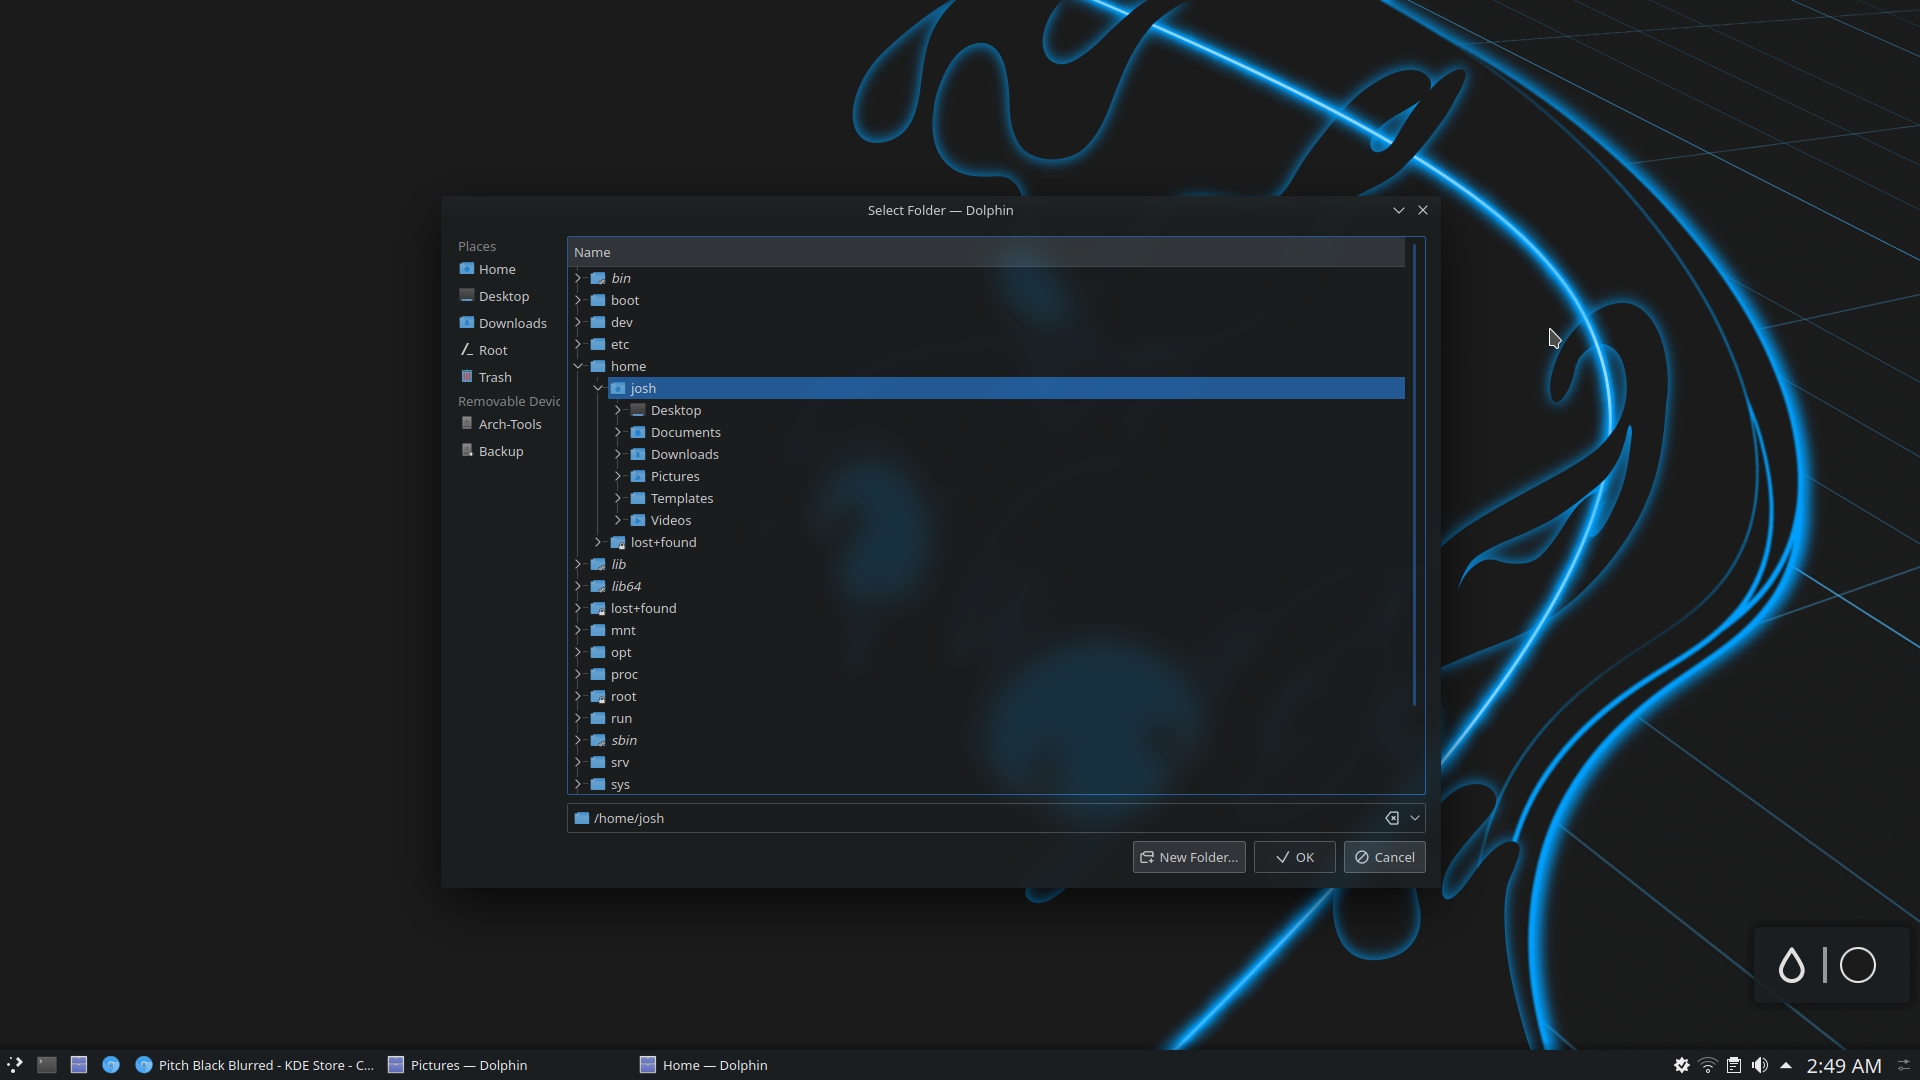This screenshot has width=1920, height=1080.
Task: Expand the boot folder
Action: coord(578,300)
